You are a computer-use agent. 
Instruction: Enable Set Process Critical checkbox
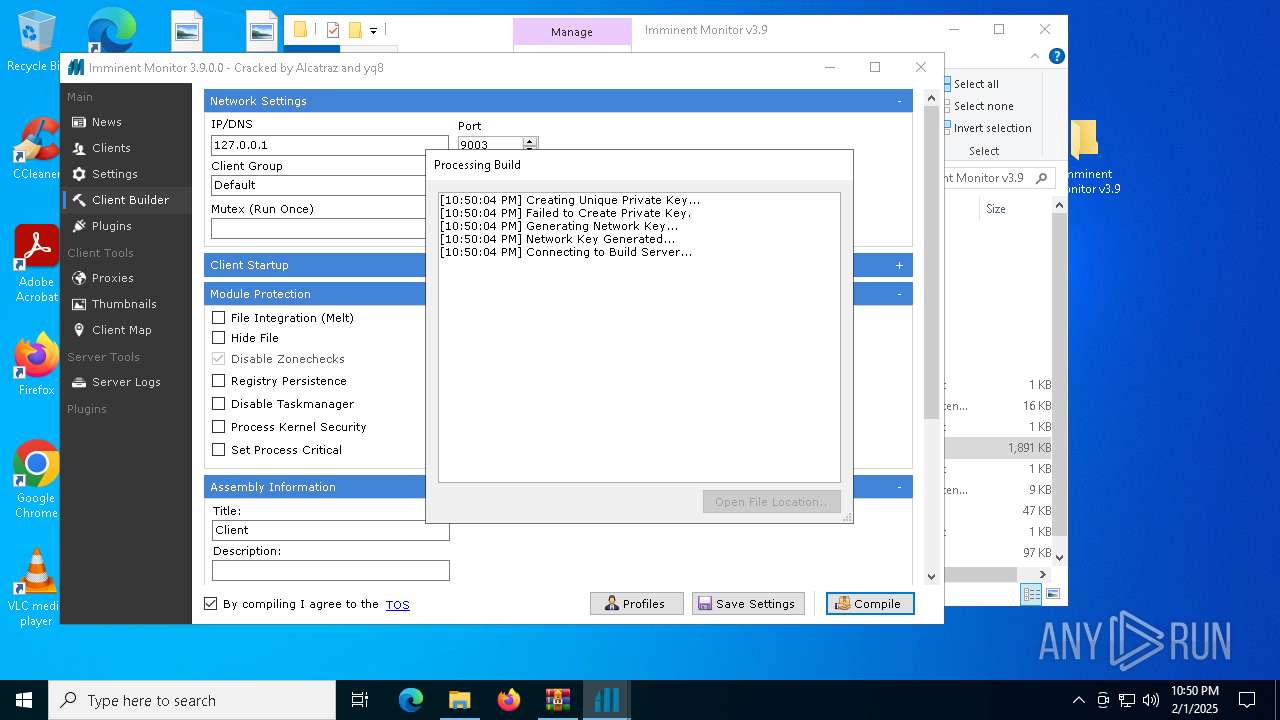pos(218,450)
